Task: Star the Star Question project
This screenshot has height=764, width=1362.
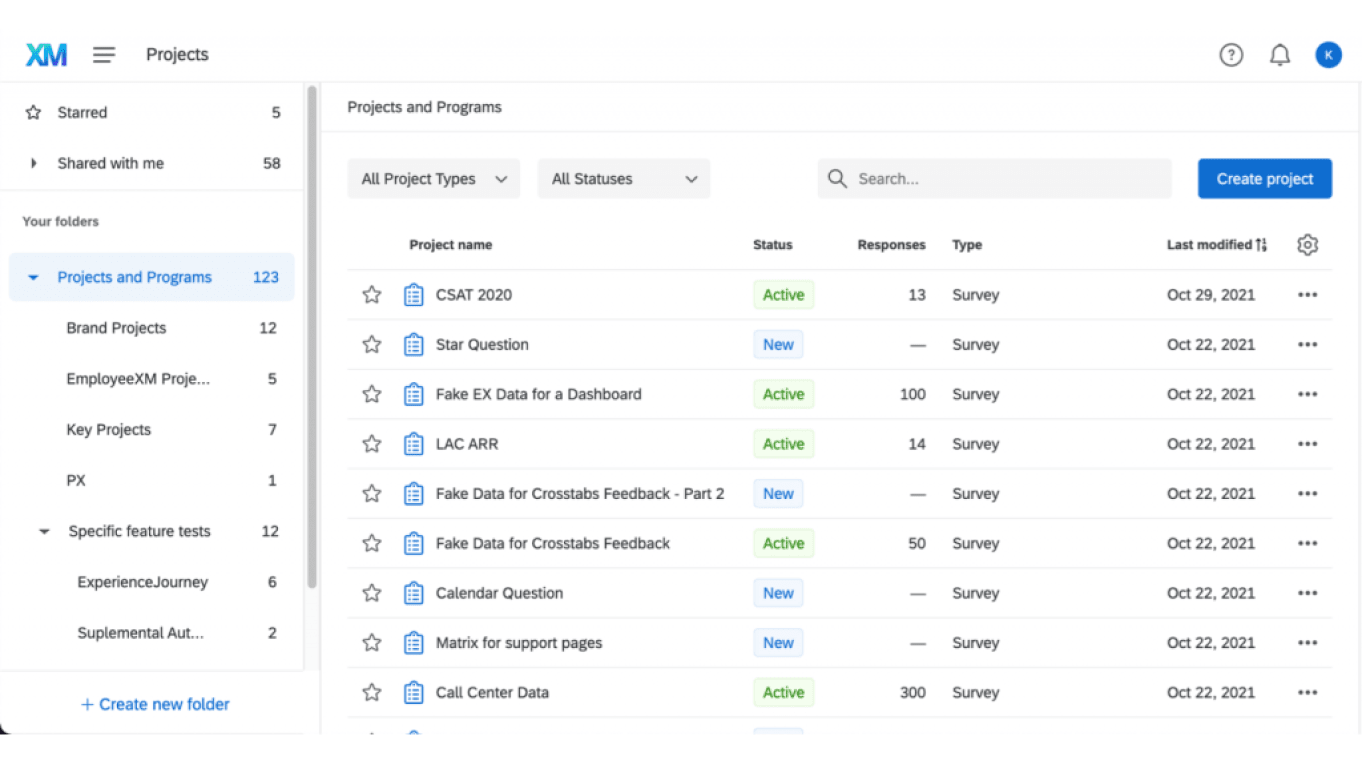Action: (371, 344)
